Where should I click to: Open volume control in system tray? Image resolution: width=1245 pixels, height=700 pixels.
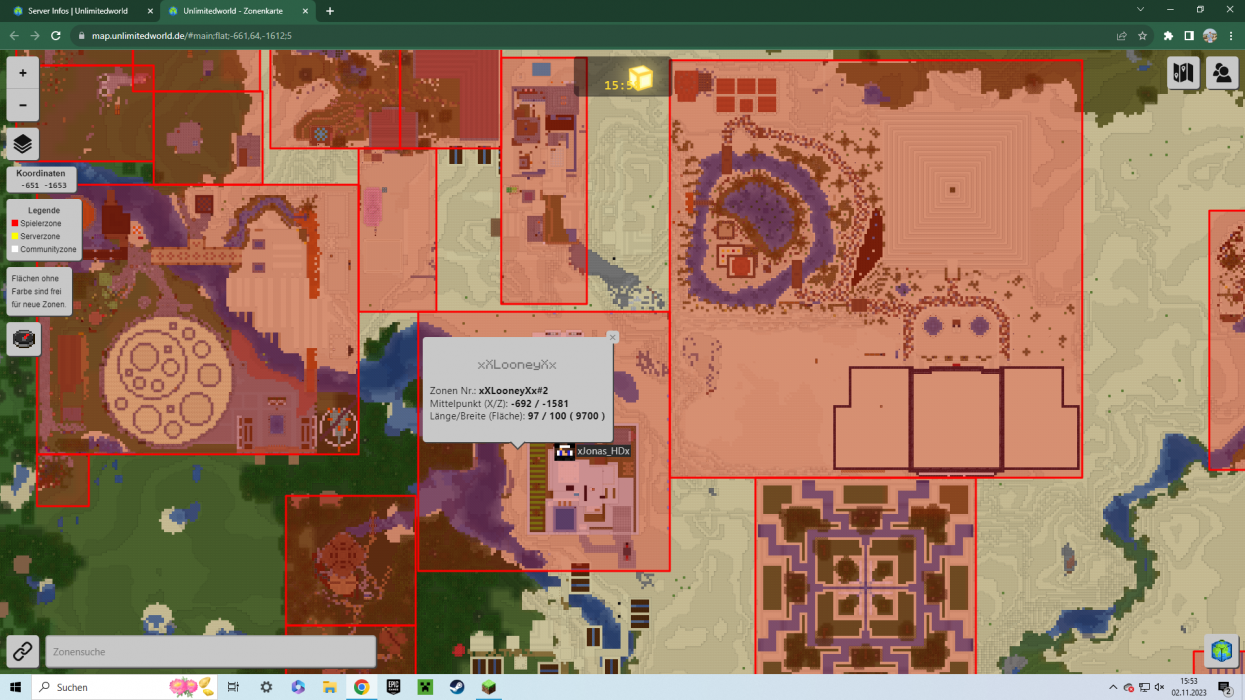coord(1160,687)
